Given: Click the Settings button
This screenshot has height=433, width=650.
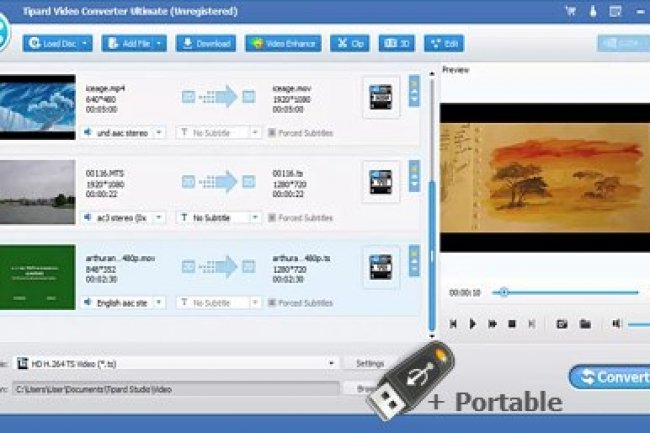Looking at the screenshot, I should pos(369,363).
